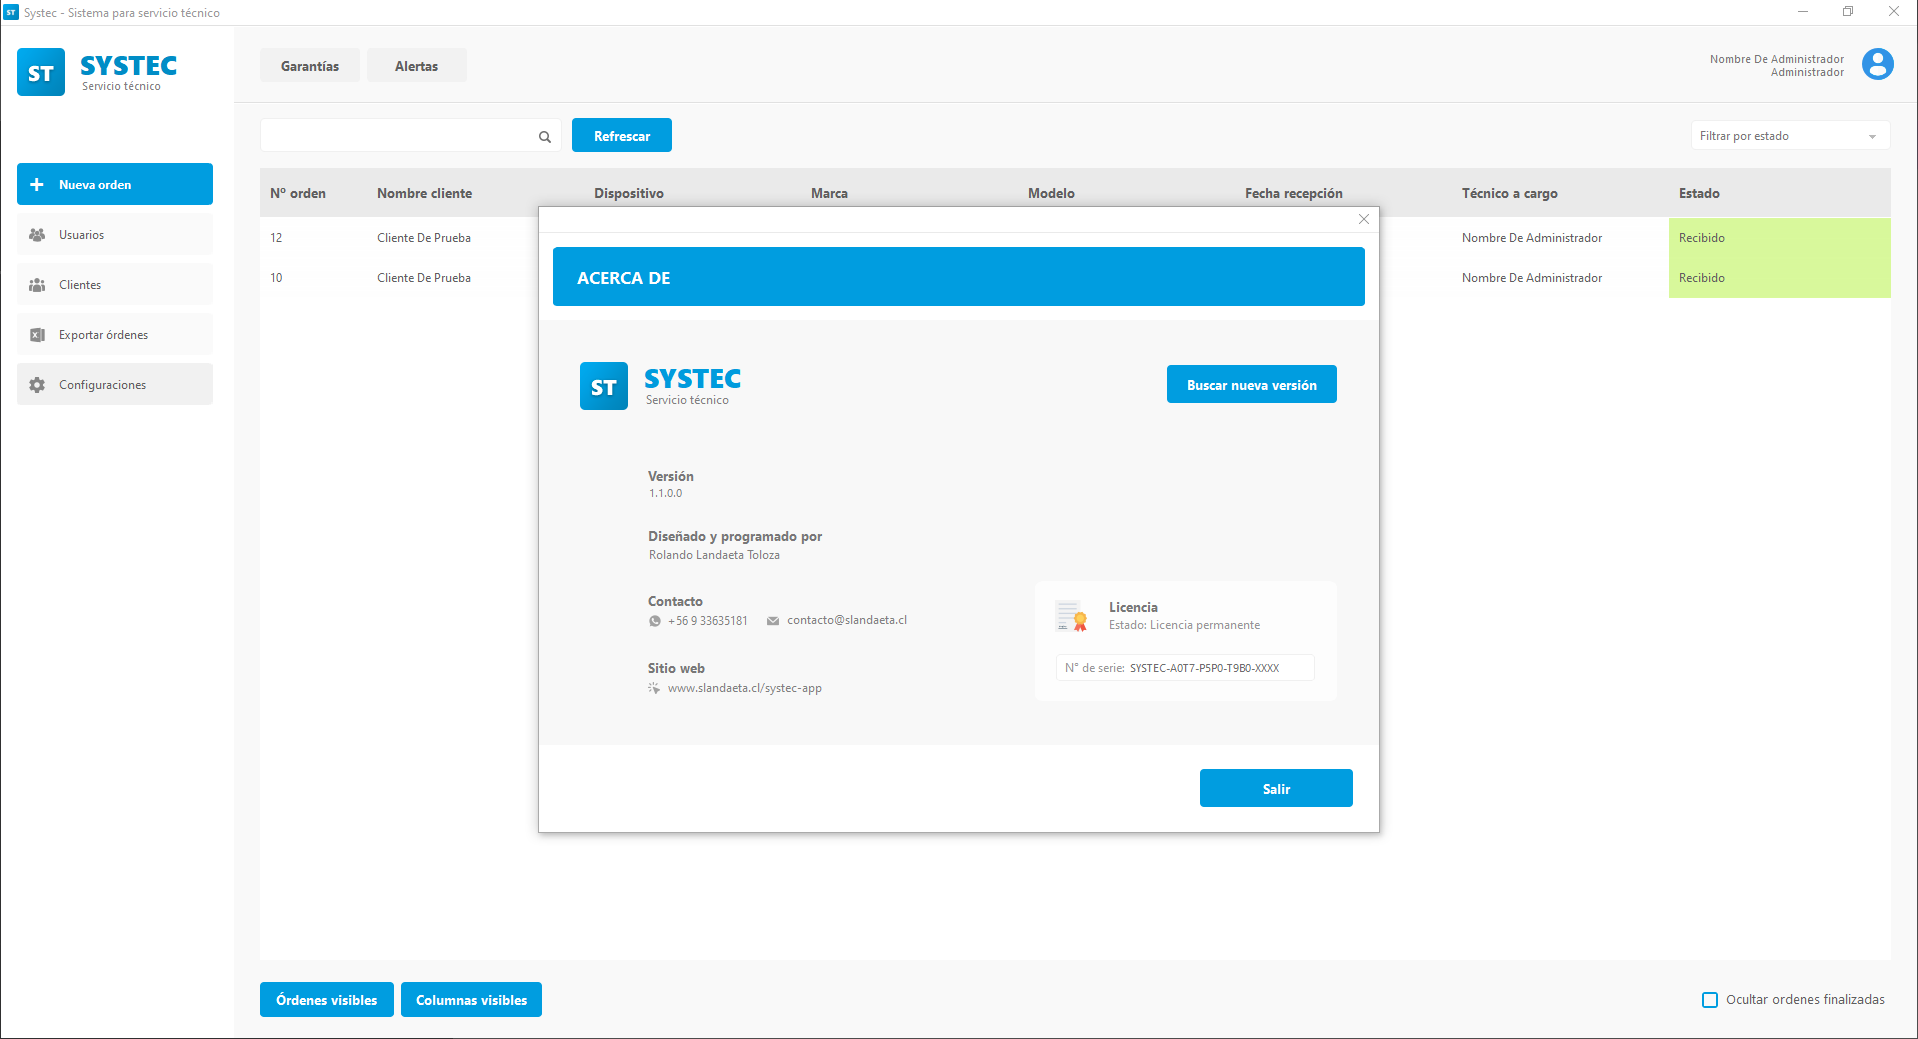Image resolution: width=1918 pixels, height=1039 pixels.
Task: Open the Garantías tab
Action: 310,66
